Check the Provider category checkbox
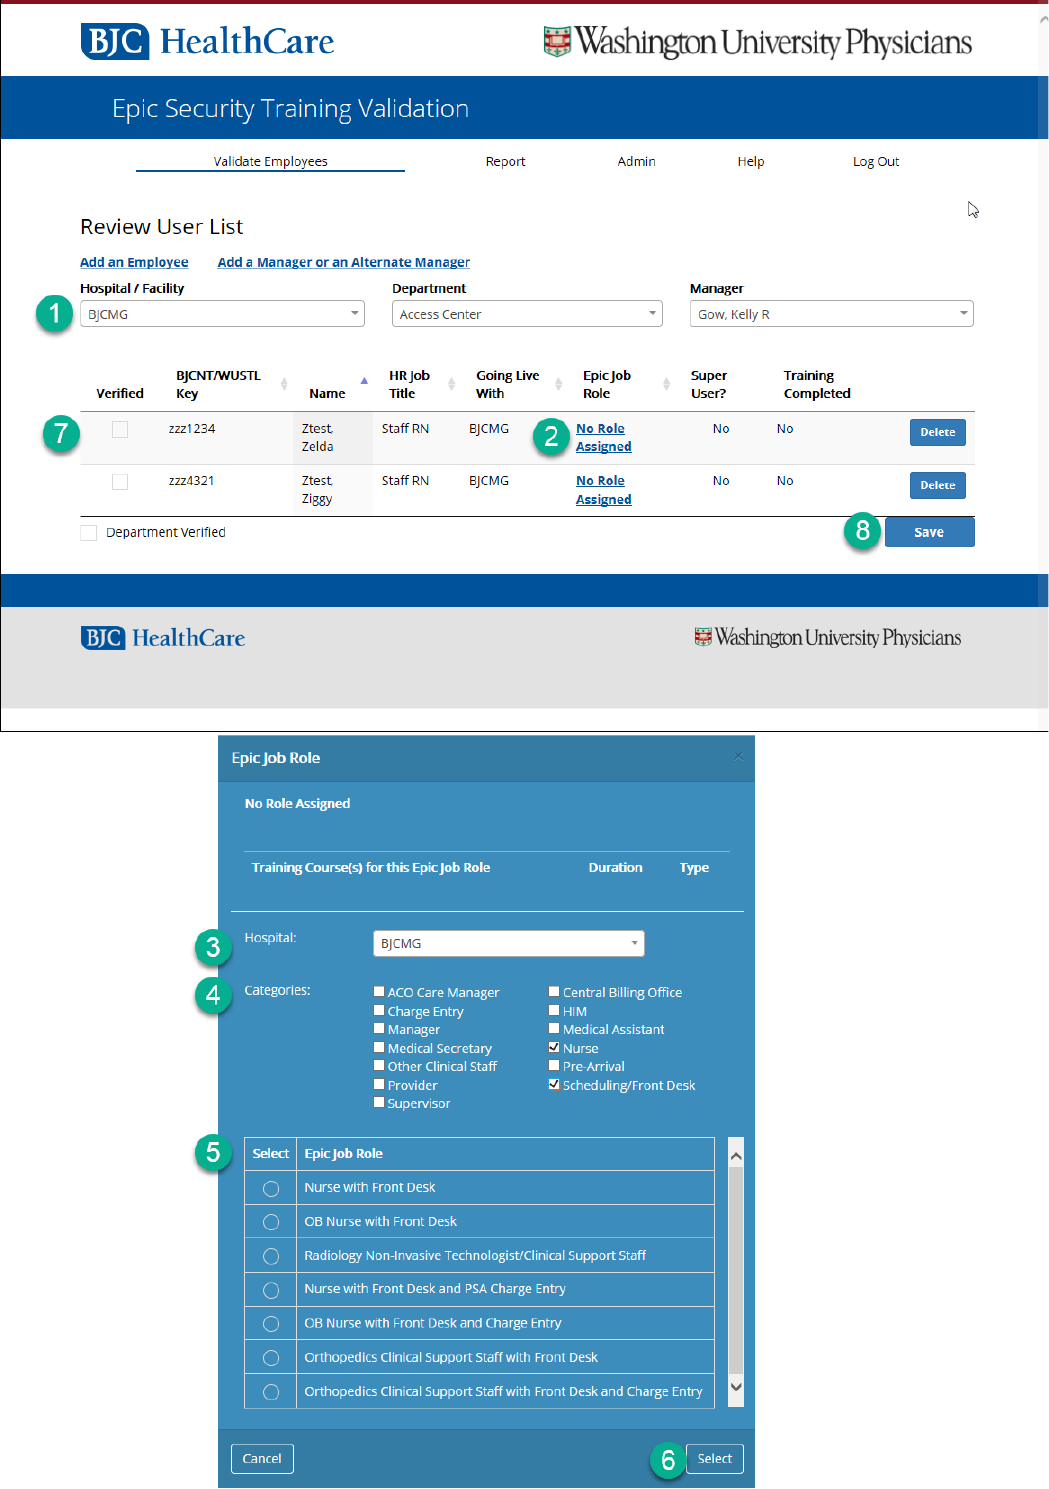Viewport: 1049px width, 1489px height. coord(379,1084)
